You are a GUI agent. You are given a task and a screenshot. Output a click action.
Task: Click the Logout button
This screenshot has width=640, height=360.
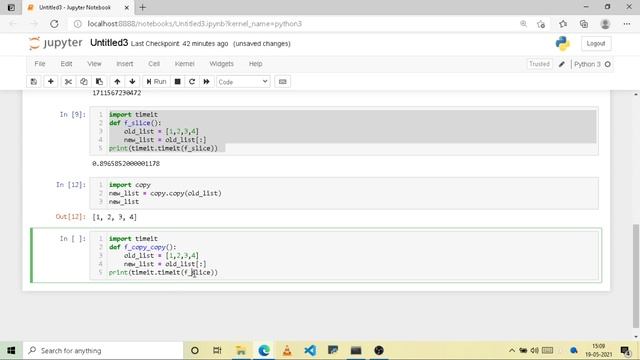click(596, 43)
